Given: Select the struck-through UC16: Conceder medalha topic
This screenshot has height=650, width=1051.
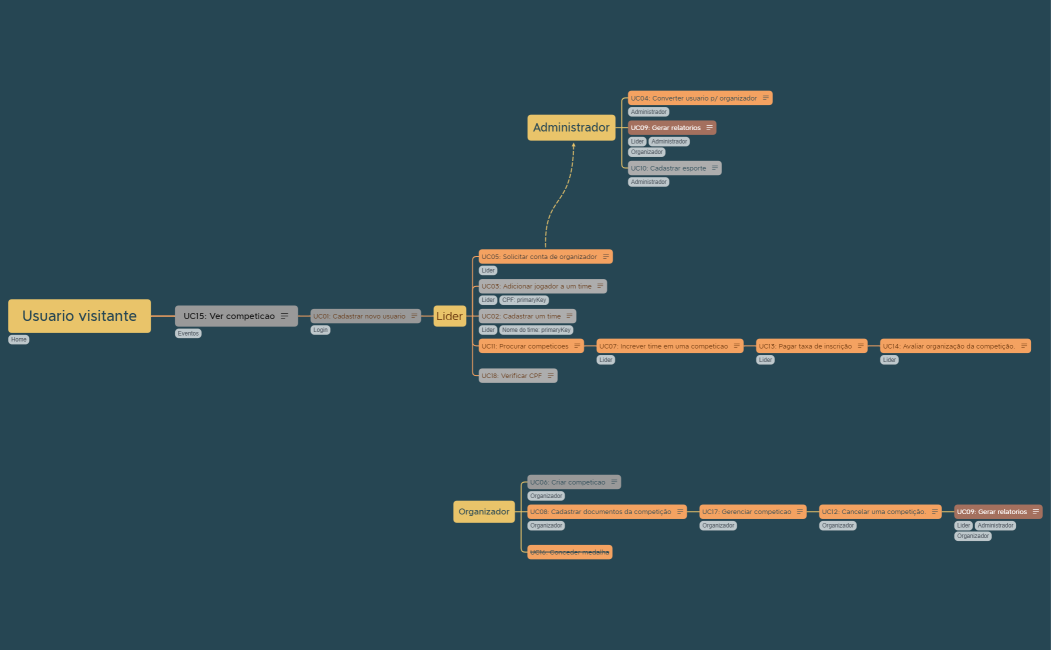Looking at the screenshot, I should [569, 552].
